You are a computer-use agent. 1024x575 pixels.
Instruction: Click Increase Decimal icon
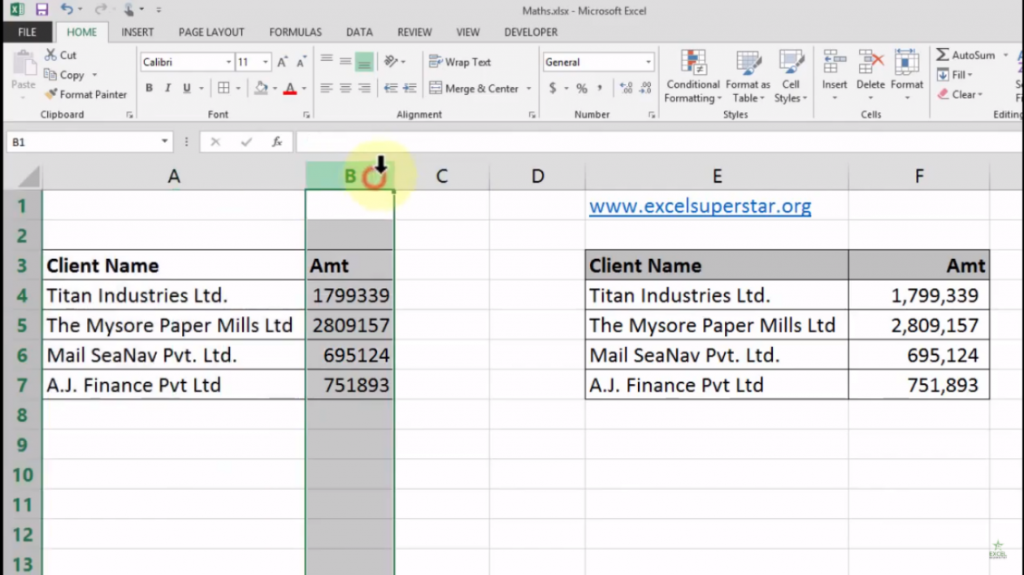pyautogui.click(x=626, y=88)
